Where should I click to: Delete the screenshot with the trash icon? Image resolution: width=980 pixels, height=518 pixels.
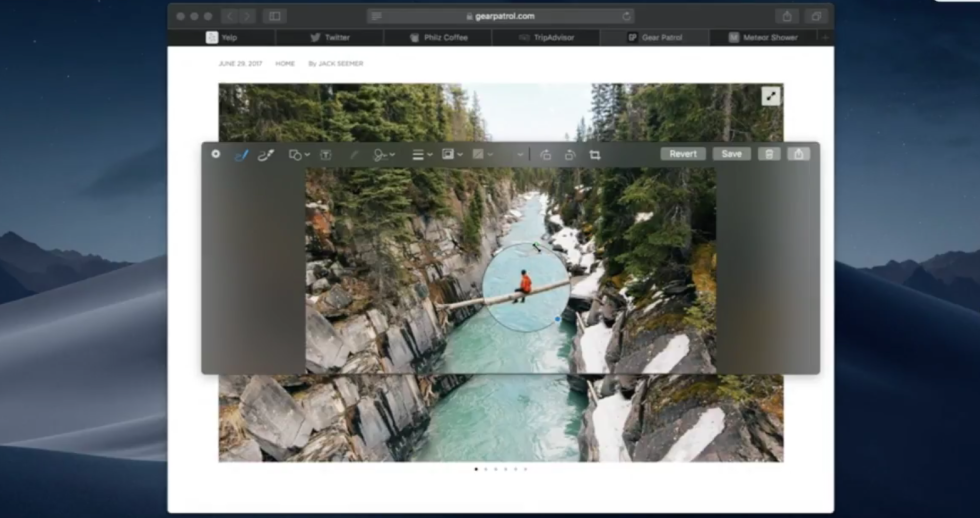[769, 154]
